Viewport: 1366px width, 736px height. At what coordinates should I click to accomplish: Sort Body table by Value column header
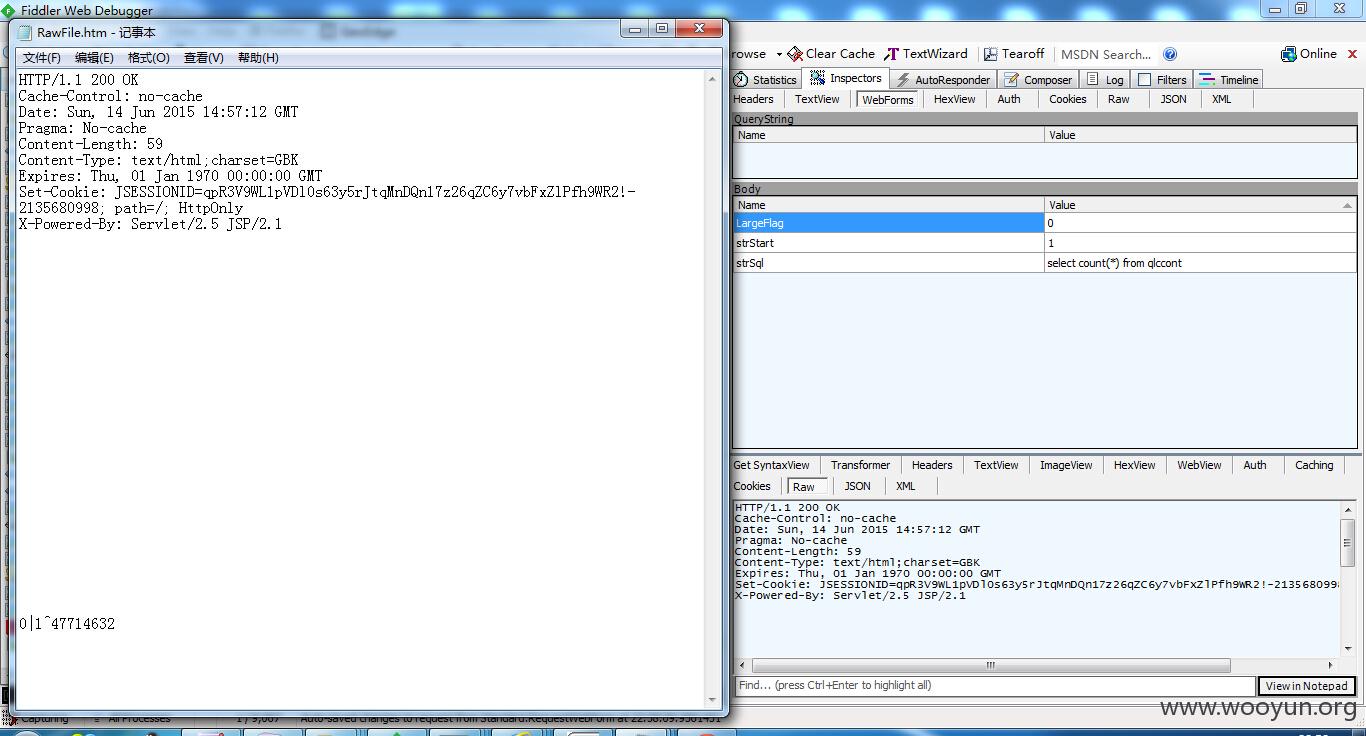point(1200,205)
